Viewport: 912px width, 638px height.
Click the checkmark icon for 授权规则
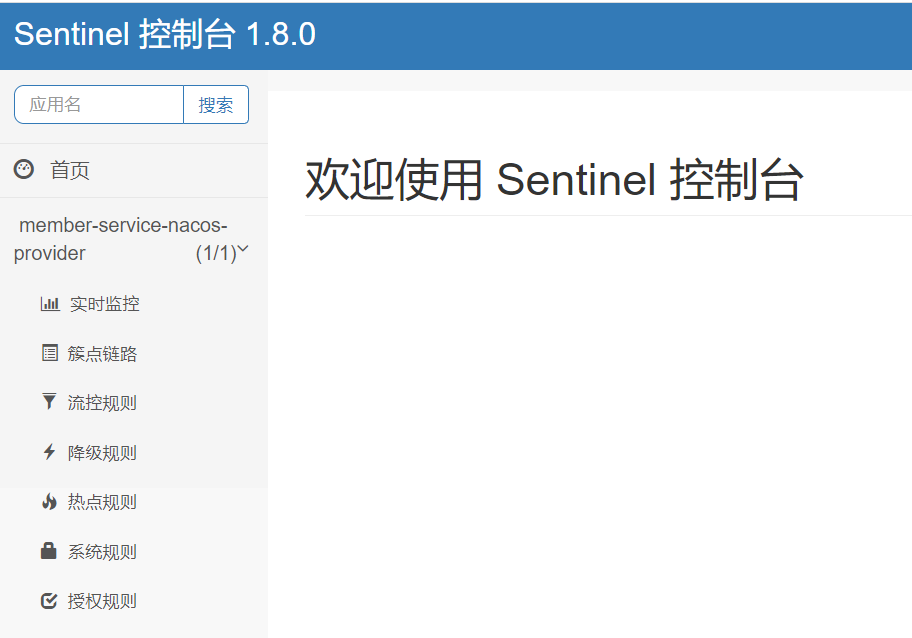[x=49, y=601]
